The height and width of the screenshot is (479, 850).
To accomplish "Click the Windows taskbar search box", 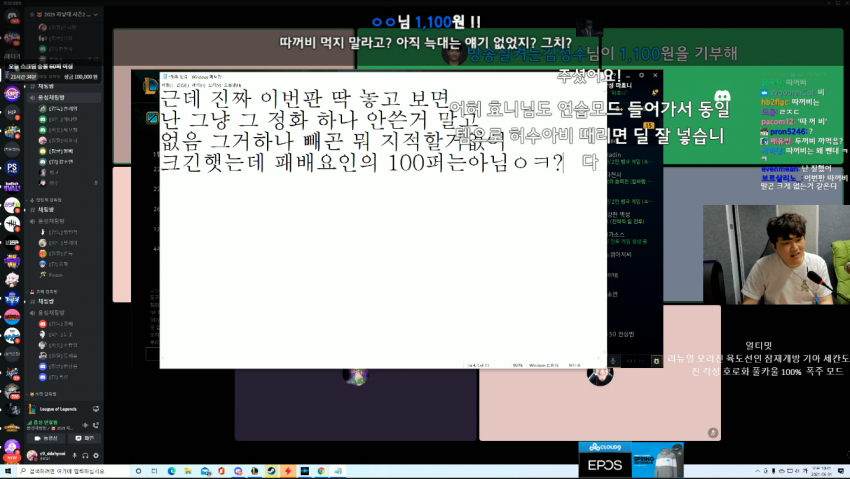I will pyautogui.click(x=73, y=471).
